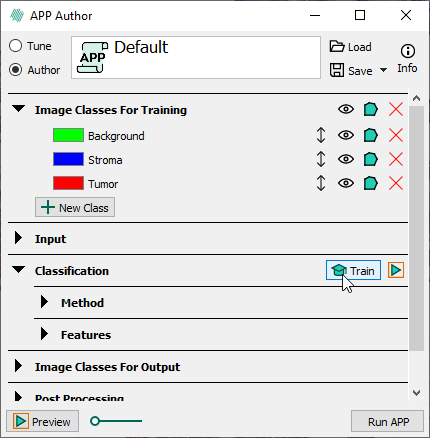Image resolution: width=430 pixels, height=438 pixels.
Task: Click the Run APP button
Action: tap(387, 422)
